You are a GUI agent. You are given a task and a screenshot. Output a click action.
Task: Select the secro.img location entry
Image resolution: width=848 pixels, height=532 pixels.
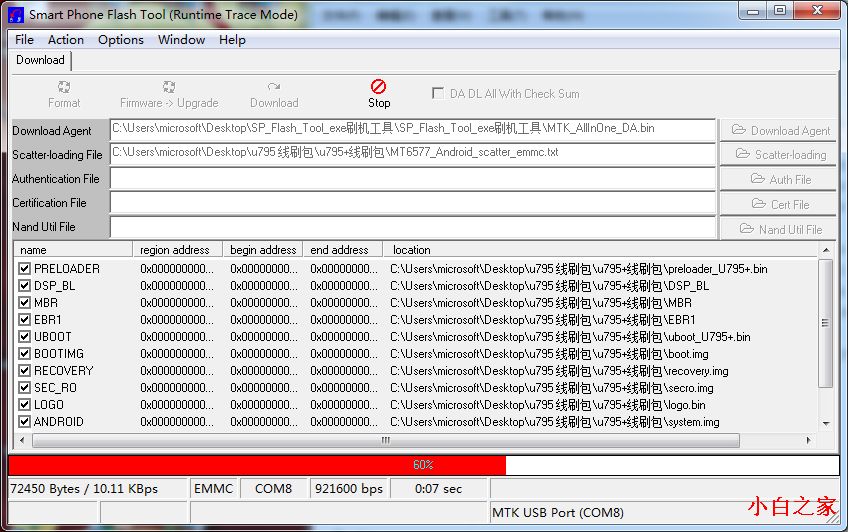coord(552,388)
